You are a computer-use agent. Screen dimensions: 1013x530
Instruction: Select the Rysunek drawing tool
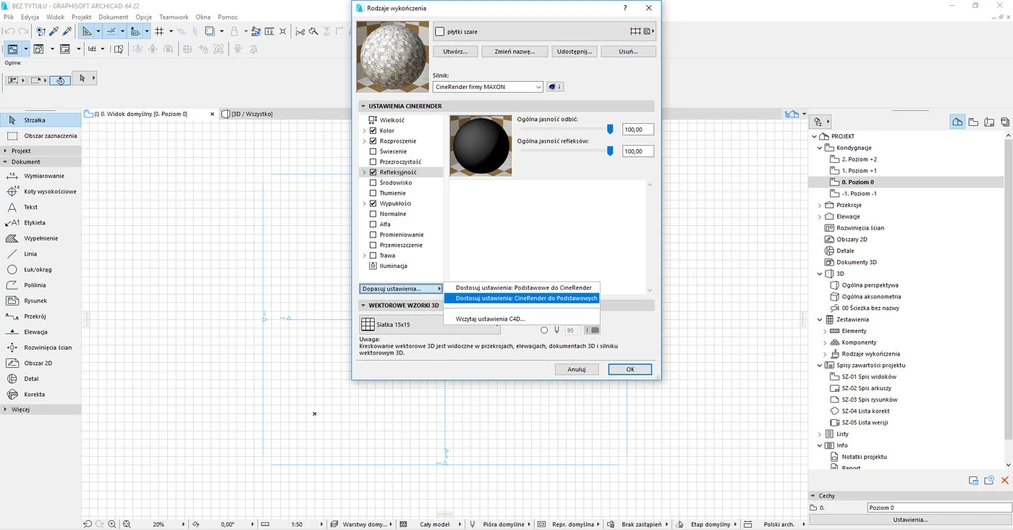pos(40,301)
